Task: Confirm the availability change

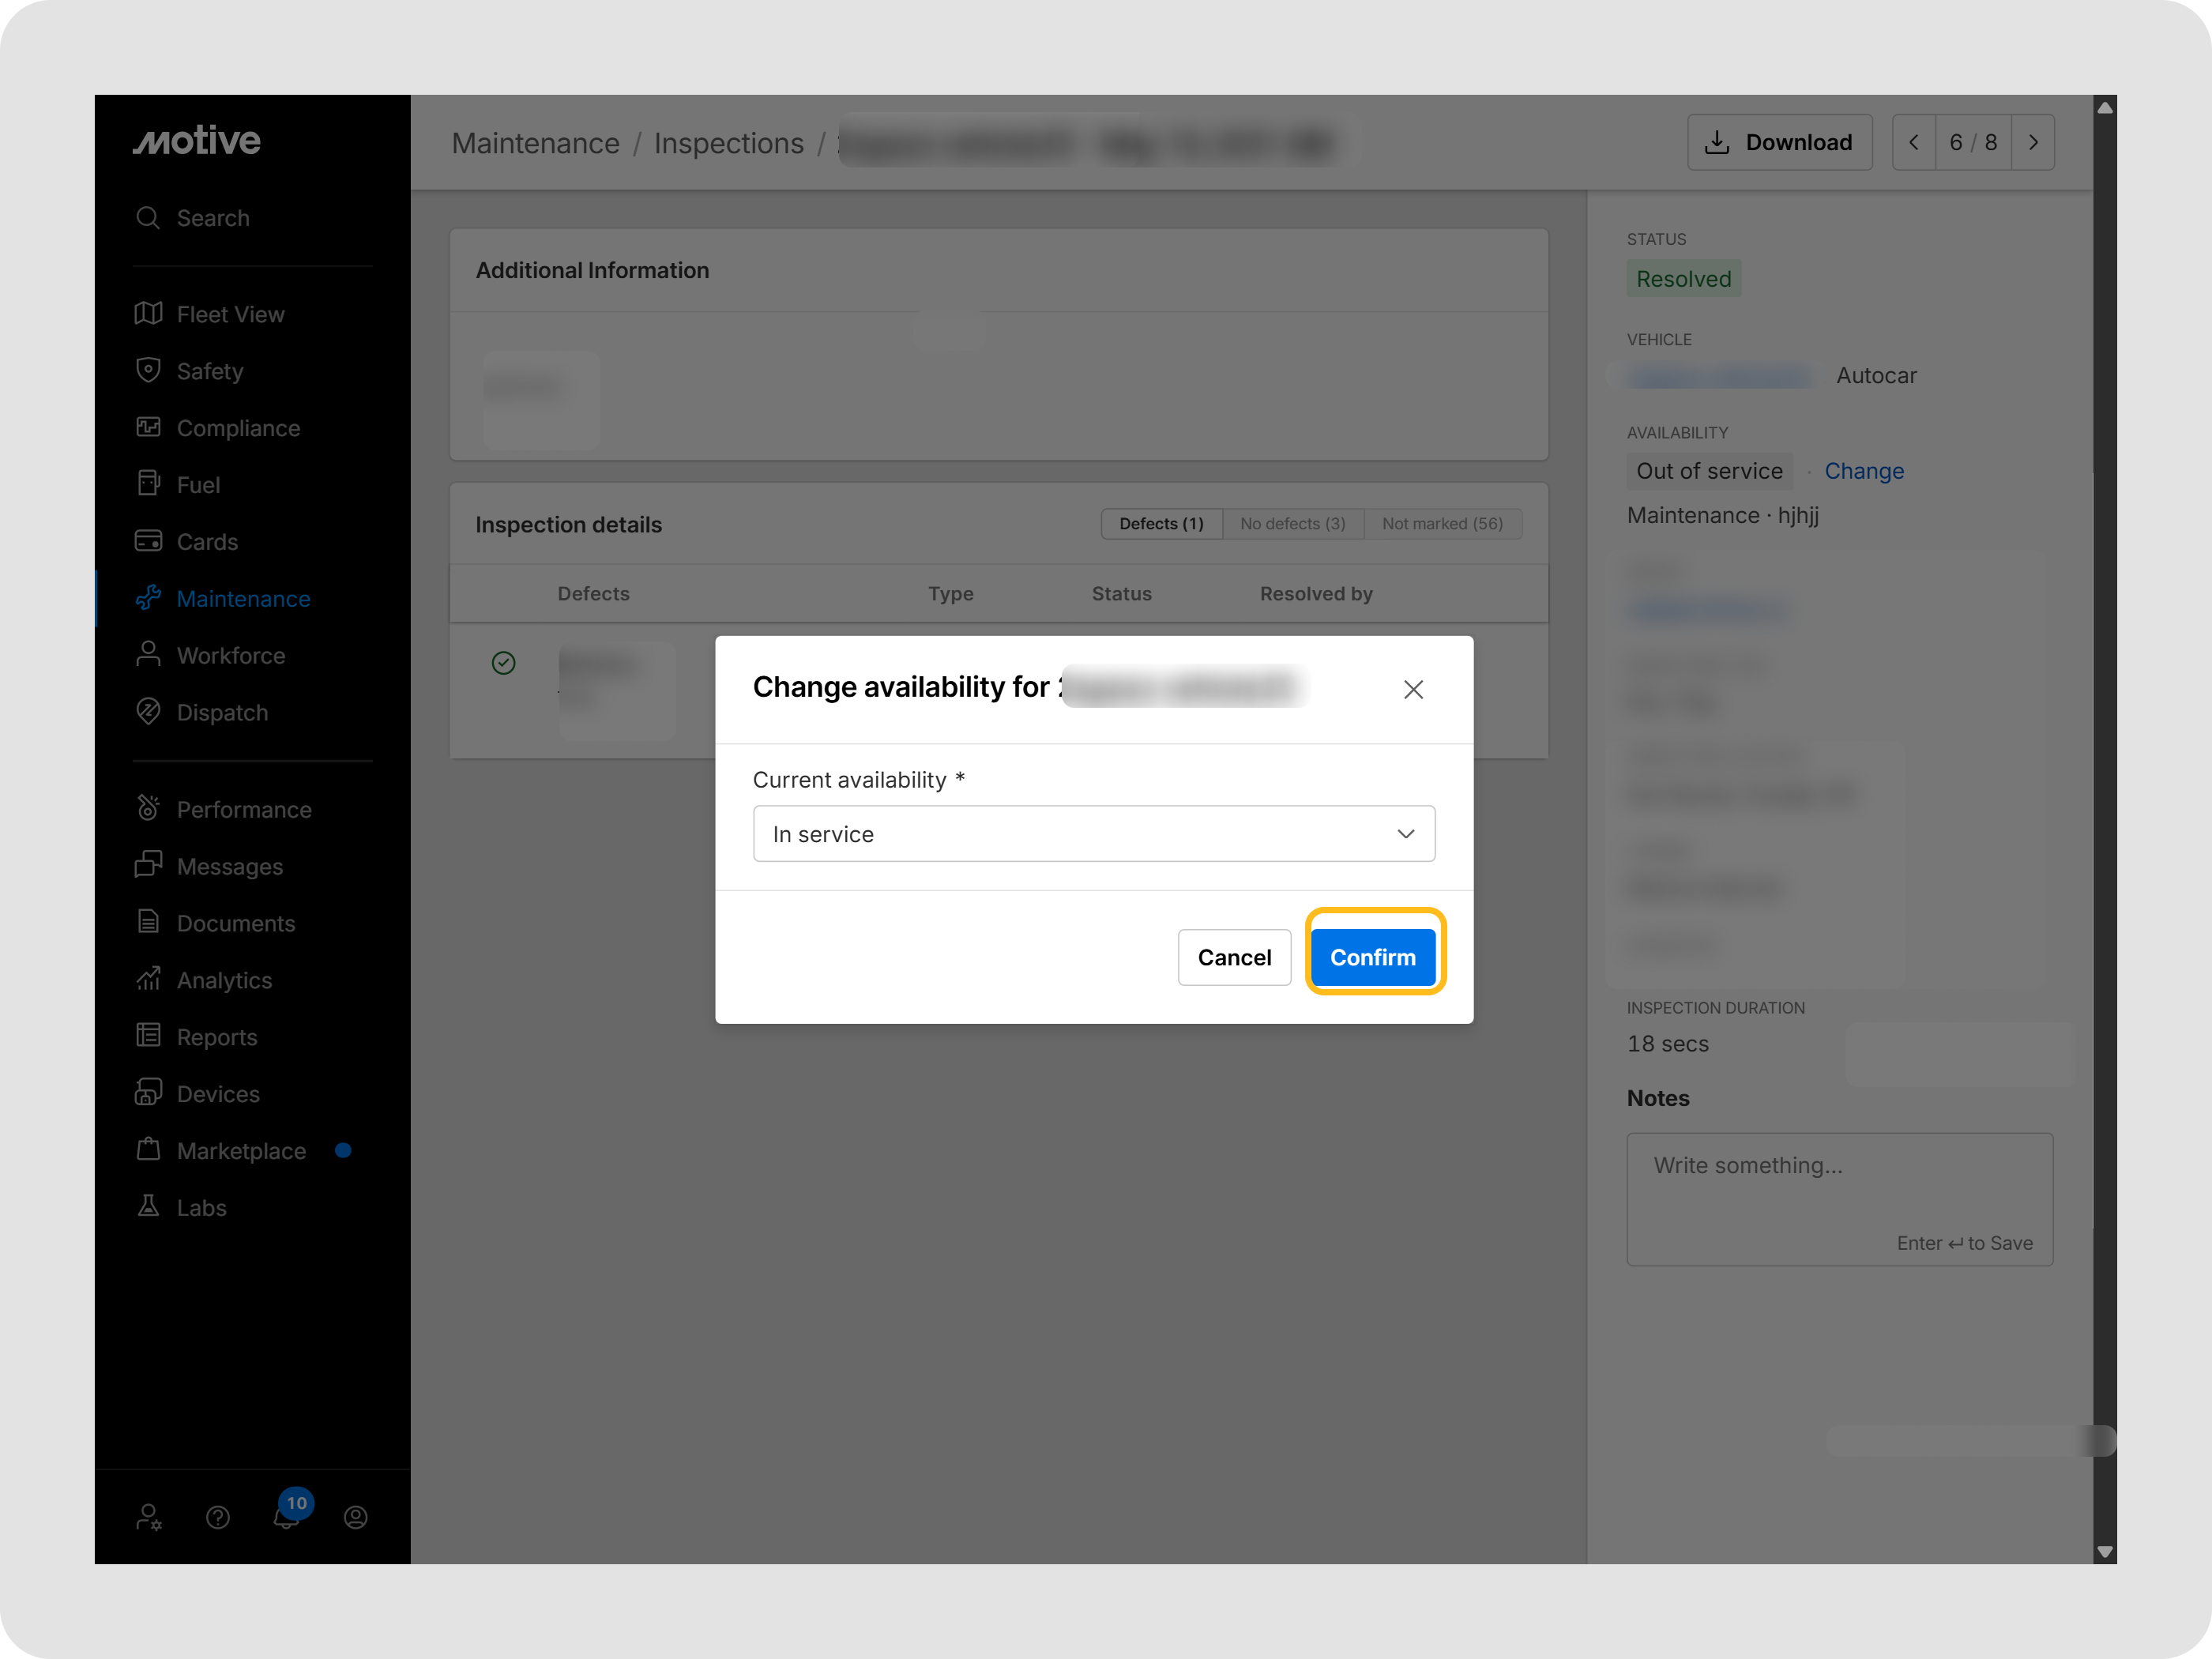Action: 1373,958
